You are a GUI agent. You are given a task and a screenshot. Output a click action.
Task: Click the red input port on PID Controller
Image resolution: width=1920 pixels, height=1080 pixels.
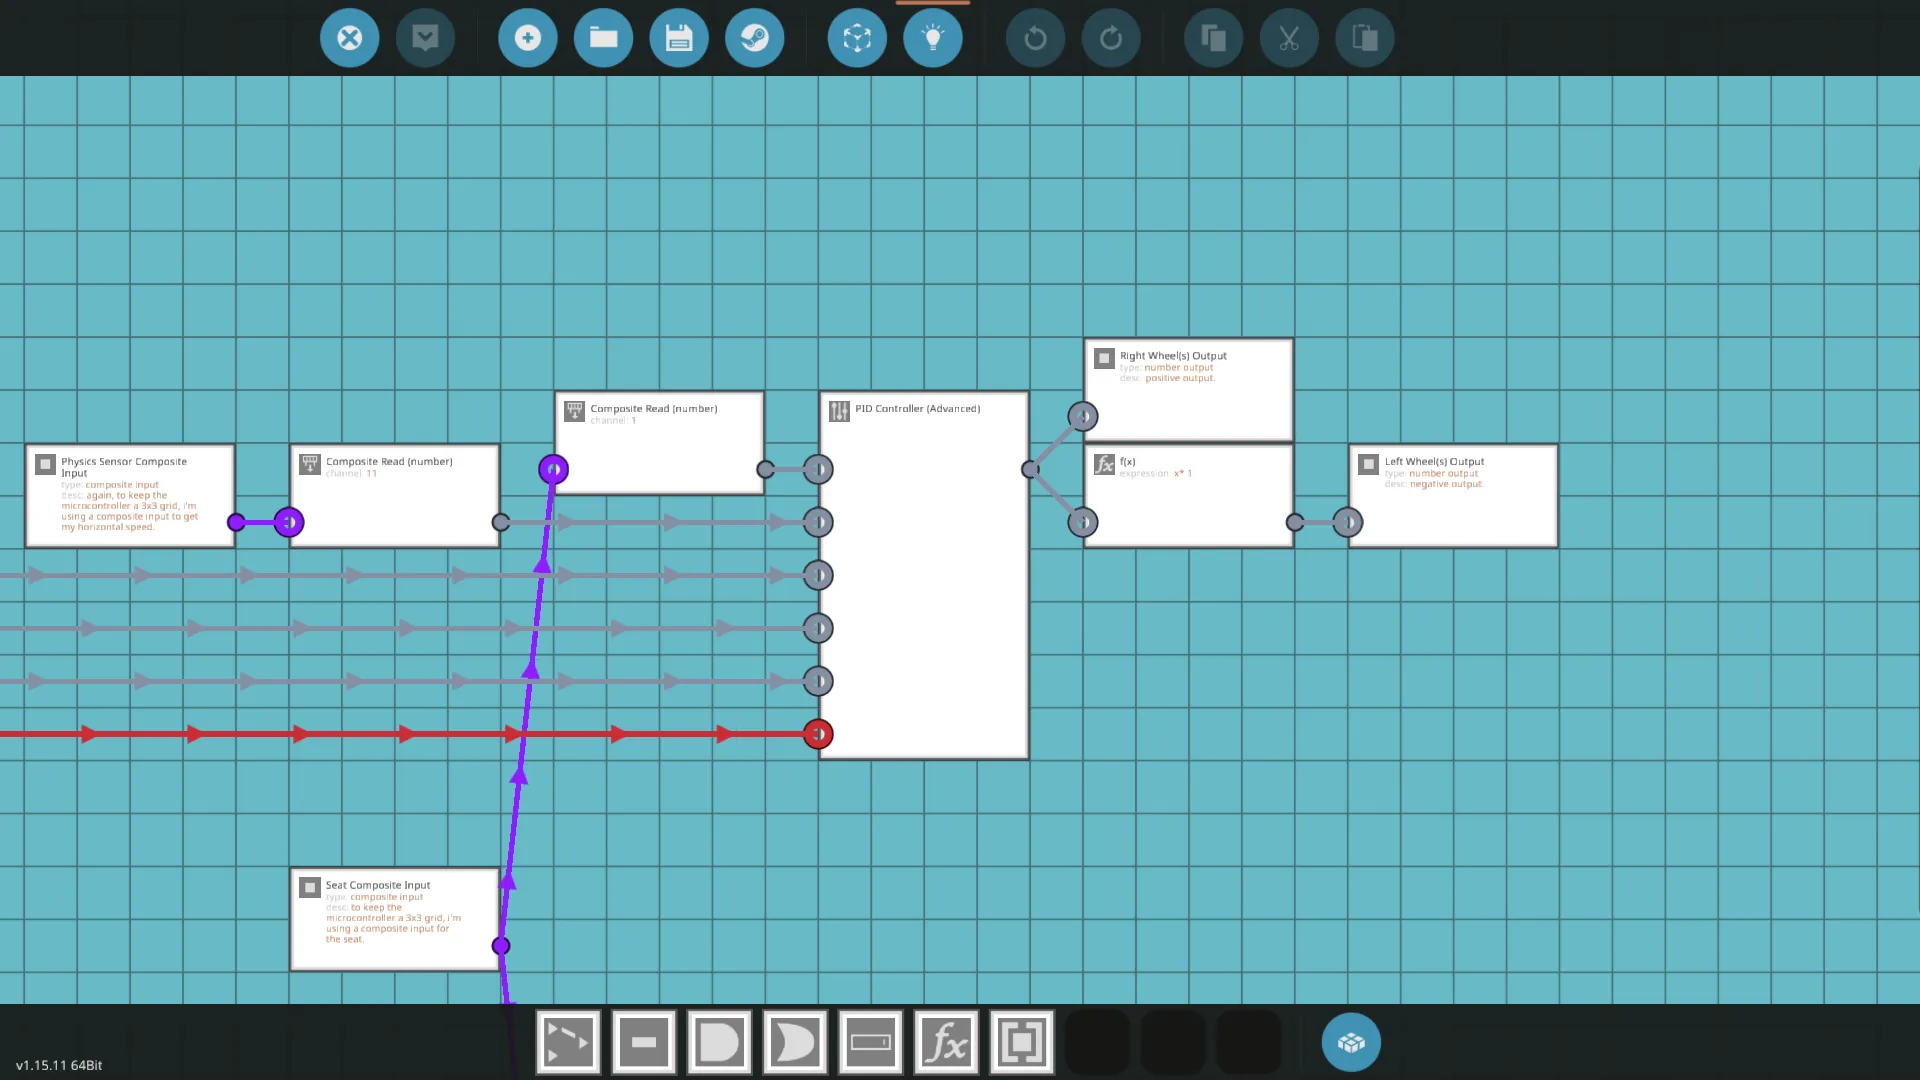pyautogui.click(x=818, y=734)
